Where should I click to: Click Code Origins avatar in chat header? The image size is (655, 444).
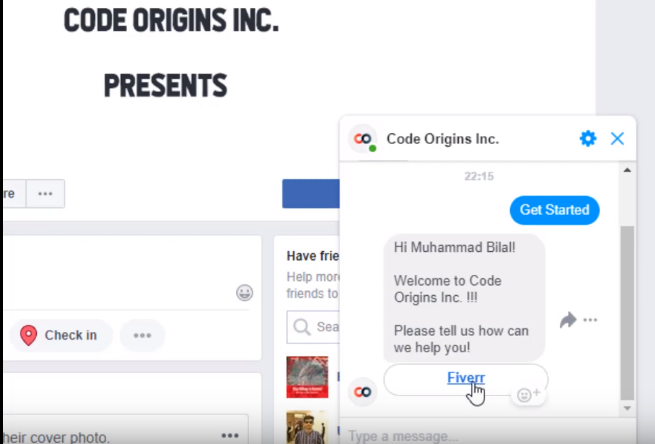[x=363, y=139]
